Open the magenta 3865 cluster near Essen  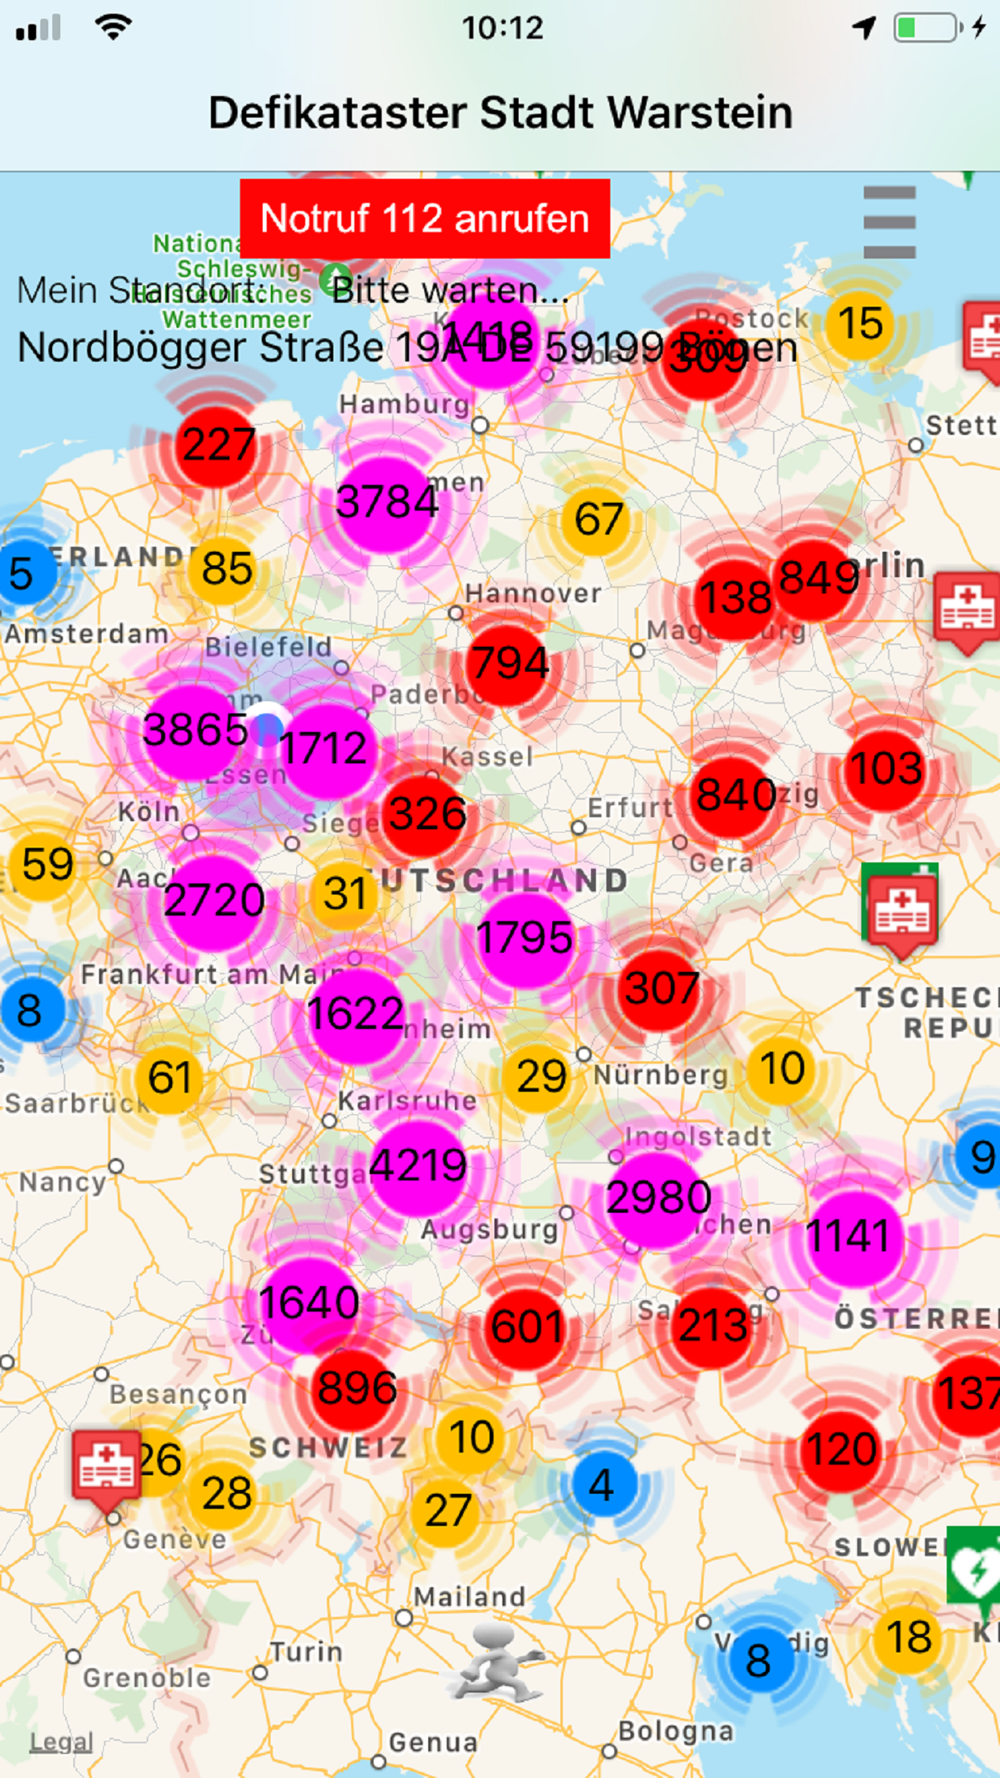click(x=195, y=730)
